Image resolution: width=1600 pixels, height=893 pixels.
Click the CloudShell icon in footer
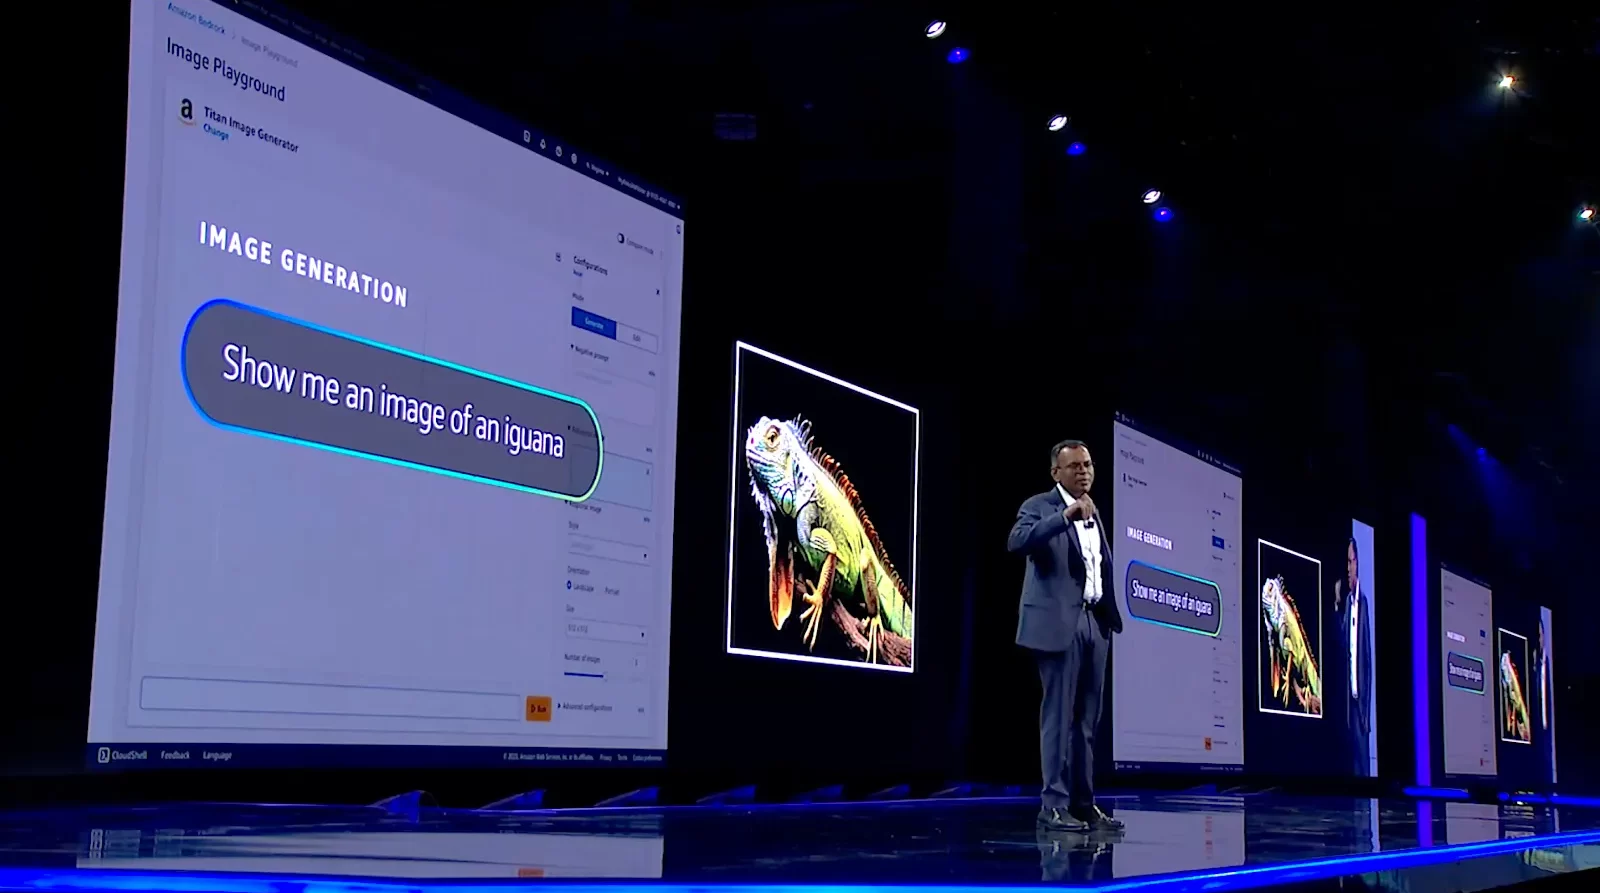104,755
